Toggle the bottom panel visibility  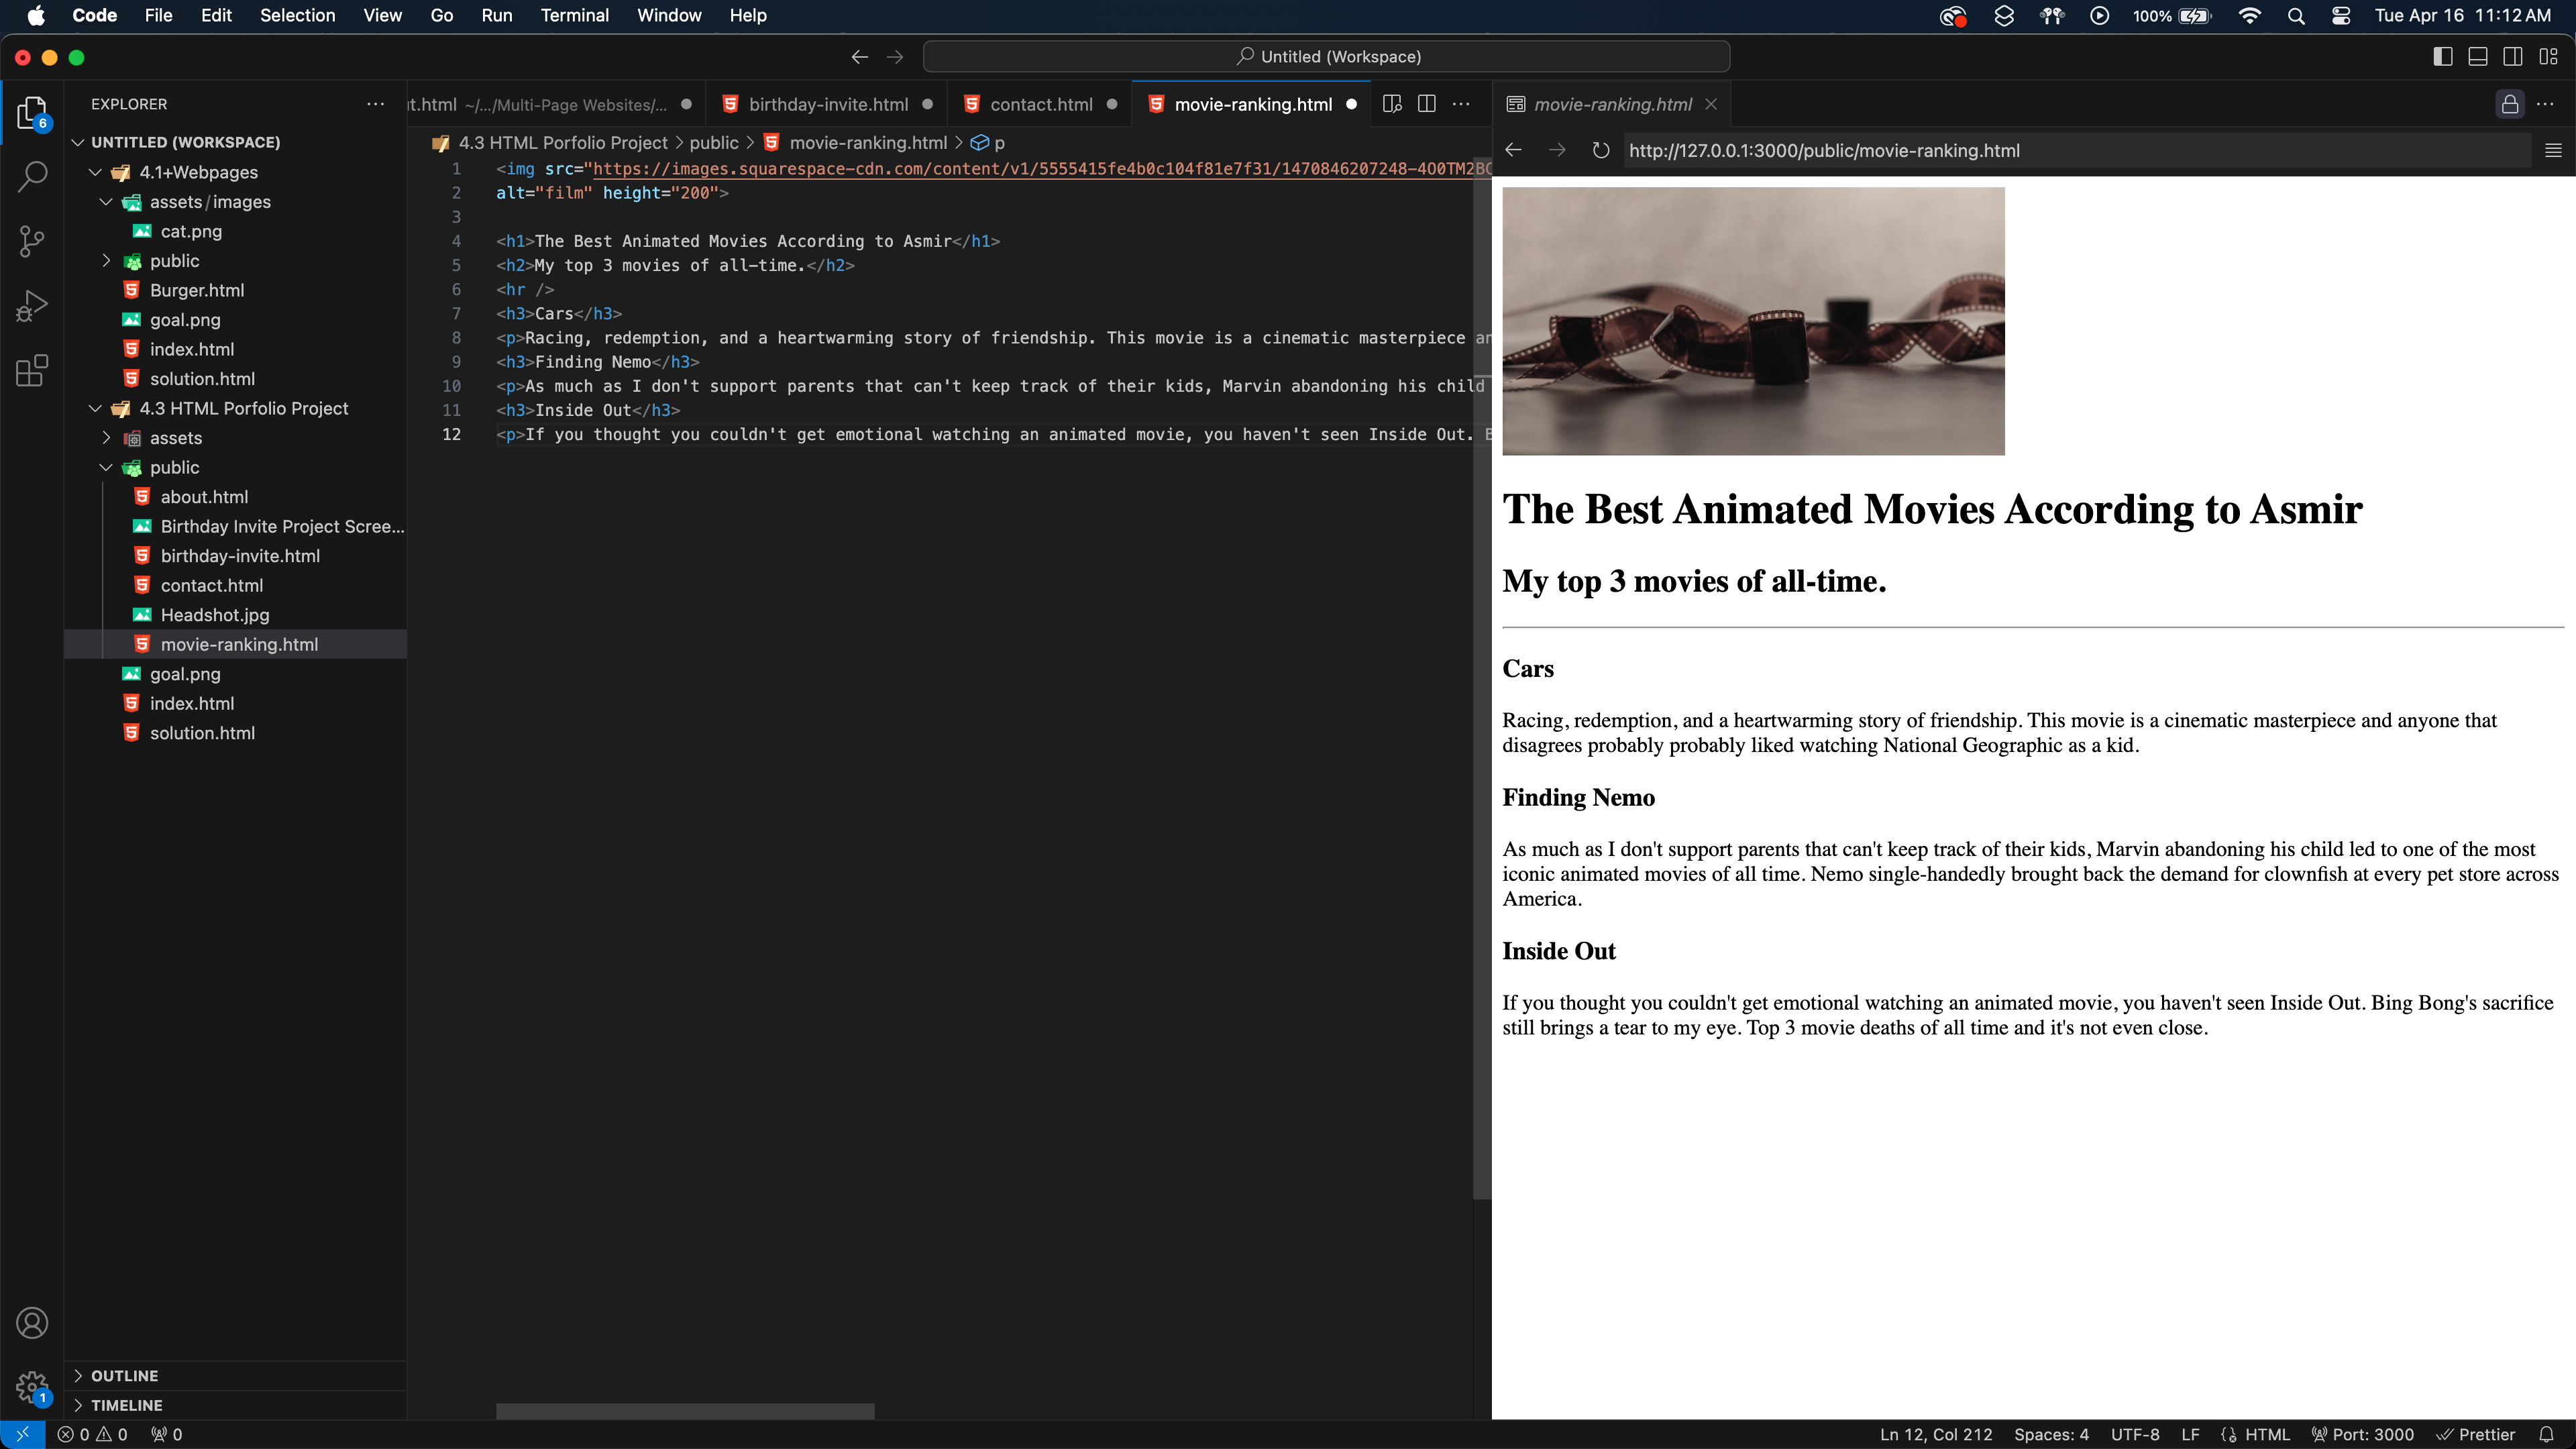(2478, 56)
